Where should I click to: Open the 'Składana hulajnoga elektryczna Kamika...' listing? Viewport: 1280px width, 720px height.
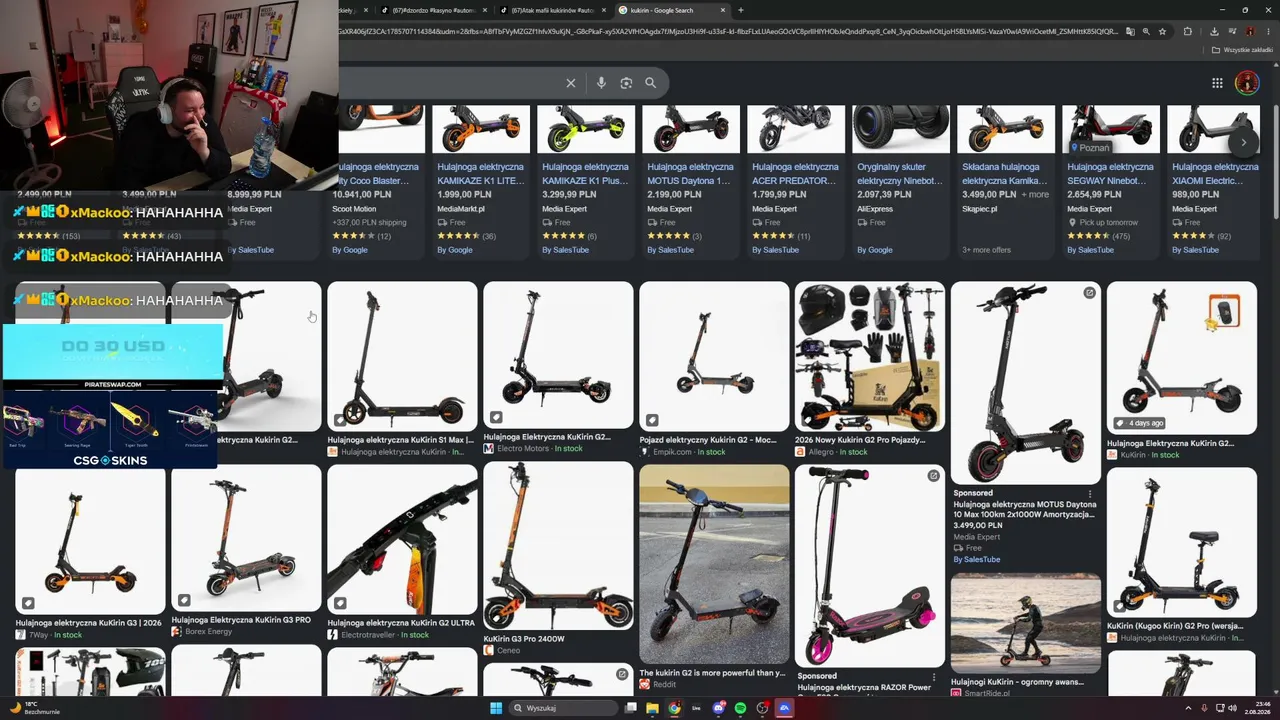coord(1006,180)
